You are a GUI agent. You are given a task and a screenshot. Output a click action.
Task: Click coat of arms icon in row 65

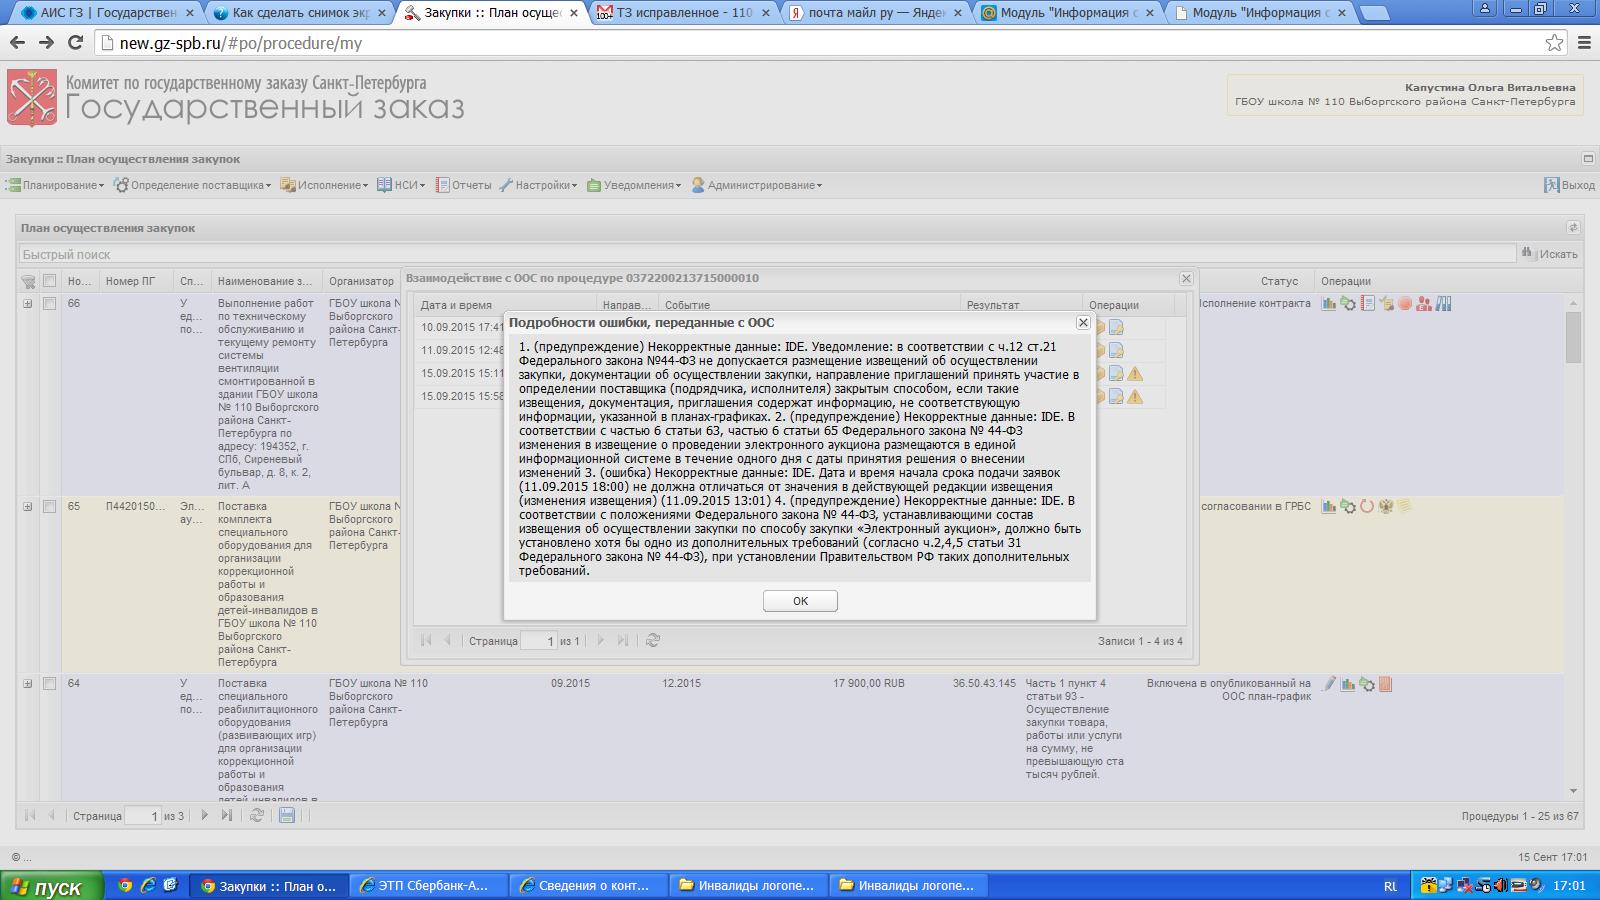point(1386,507)
